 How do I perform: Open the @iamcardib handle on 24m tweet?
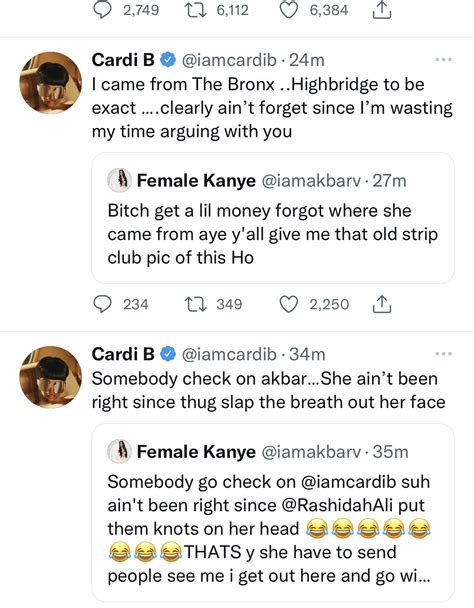click(229, 60)
